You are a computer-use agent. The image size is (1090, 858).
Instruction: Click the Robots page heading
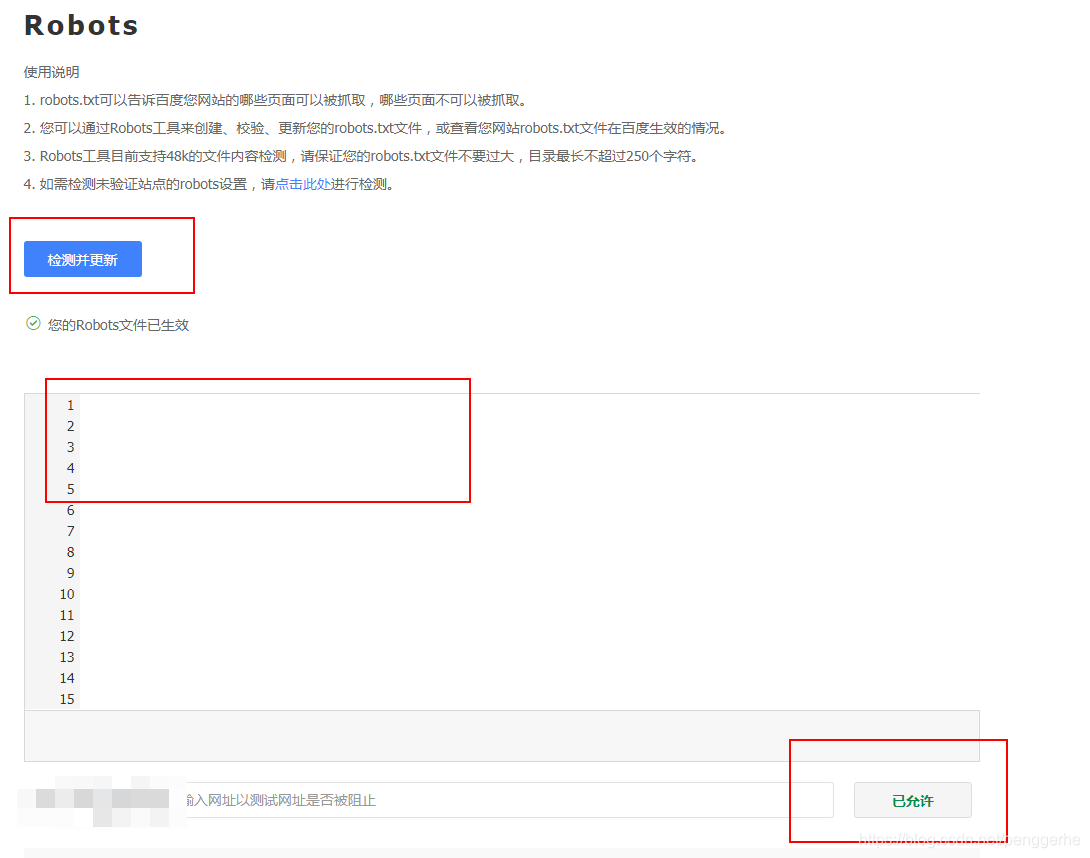[x=81, y=25]
